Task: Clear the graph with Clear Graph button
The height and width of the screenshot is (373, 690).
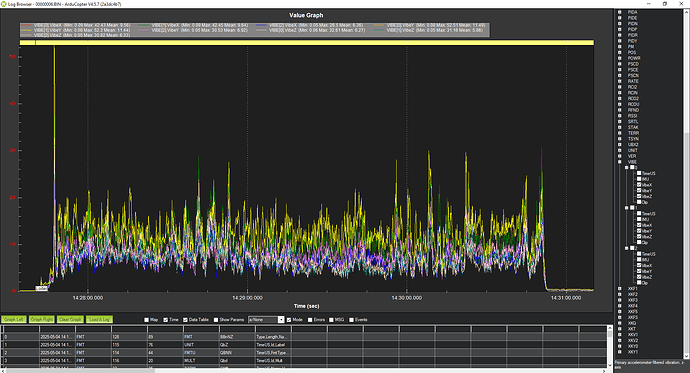Action: pos(70,319)
